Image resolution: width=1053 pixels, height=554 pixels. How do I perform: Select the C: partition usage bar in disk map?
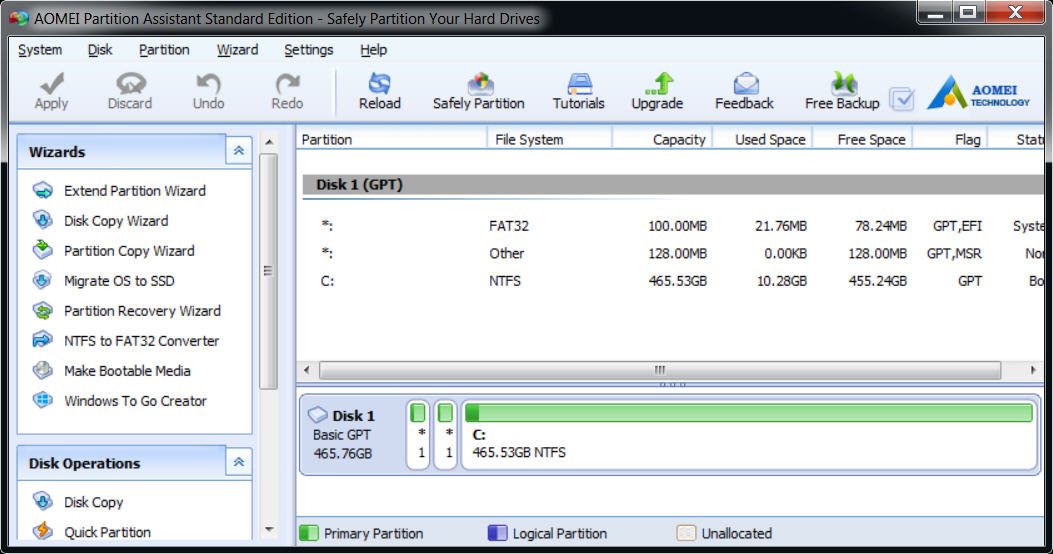point(749,412)
